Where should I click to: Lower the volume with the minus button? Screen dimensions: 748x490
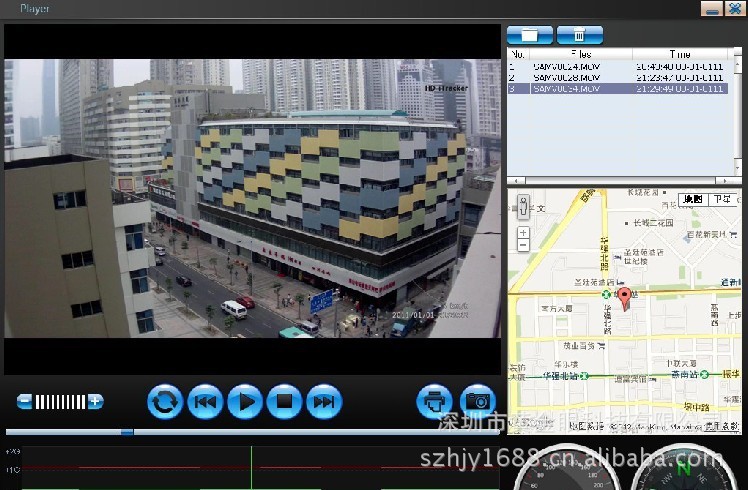pos(25,401)
